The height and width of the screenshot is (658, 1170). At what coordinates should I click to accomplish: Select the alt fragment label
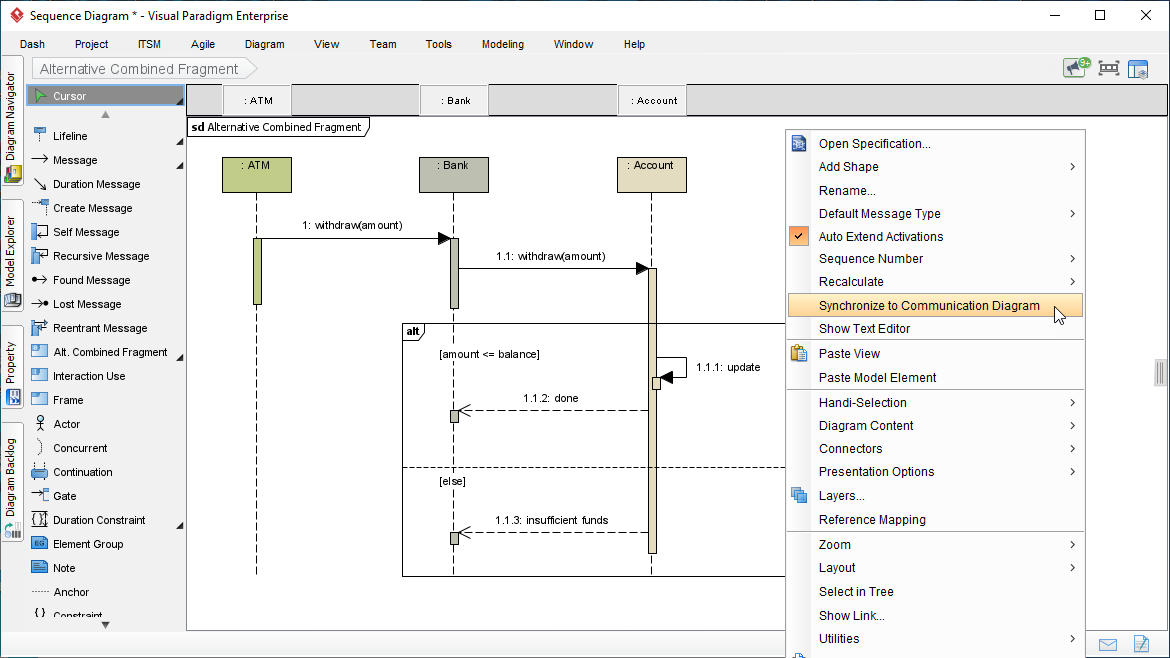click(413, 331)
